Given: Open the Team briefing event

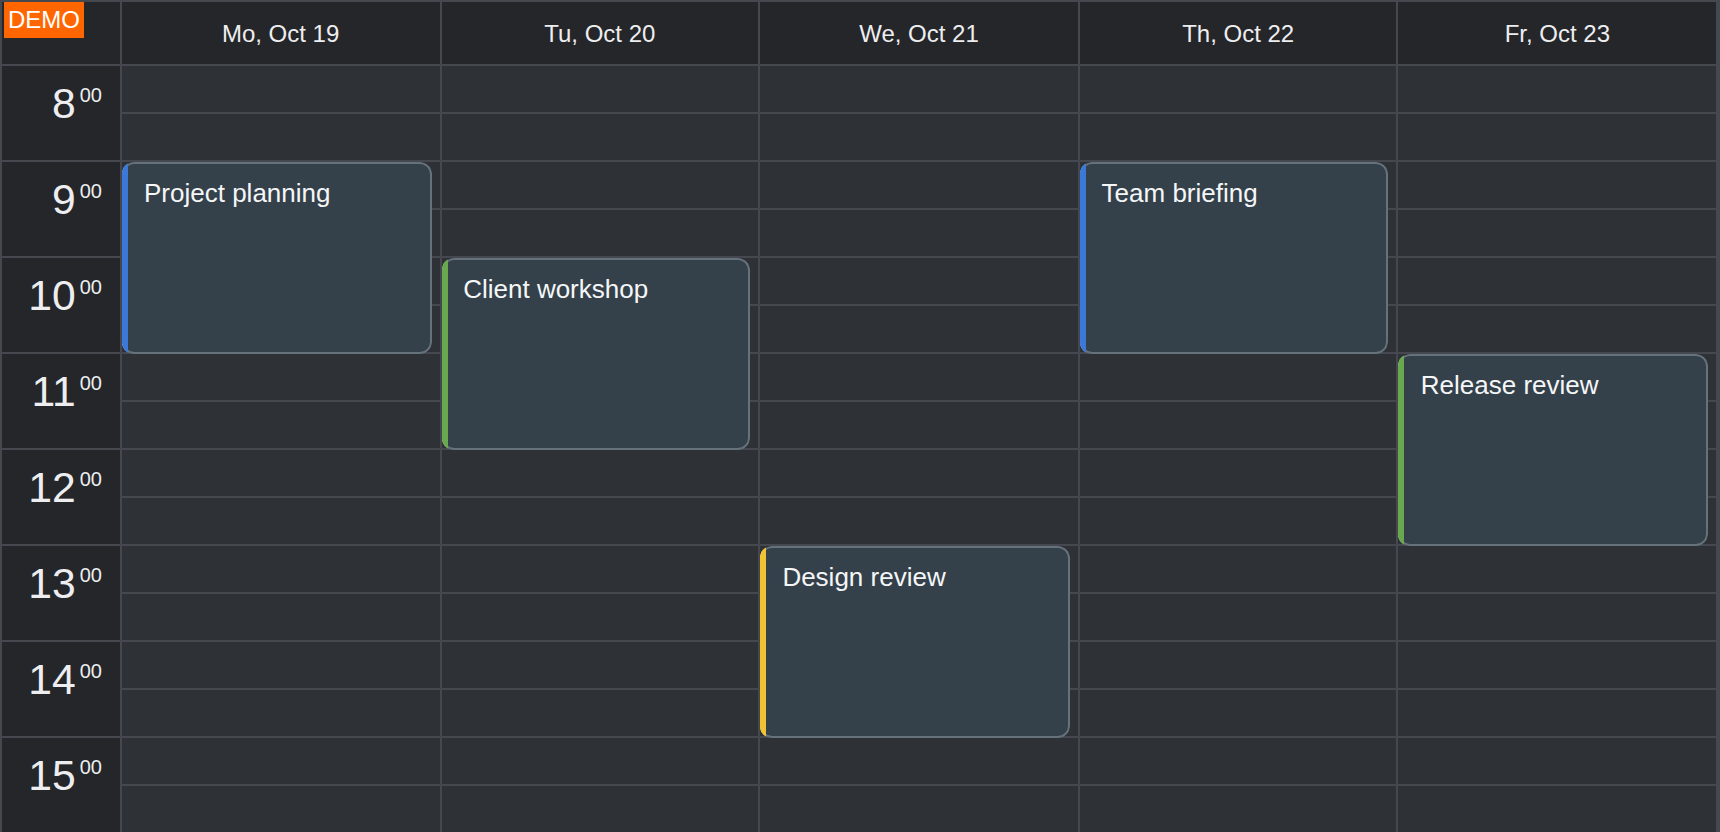Looking at the screenshot, I should click(x=1234, y=258).
